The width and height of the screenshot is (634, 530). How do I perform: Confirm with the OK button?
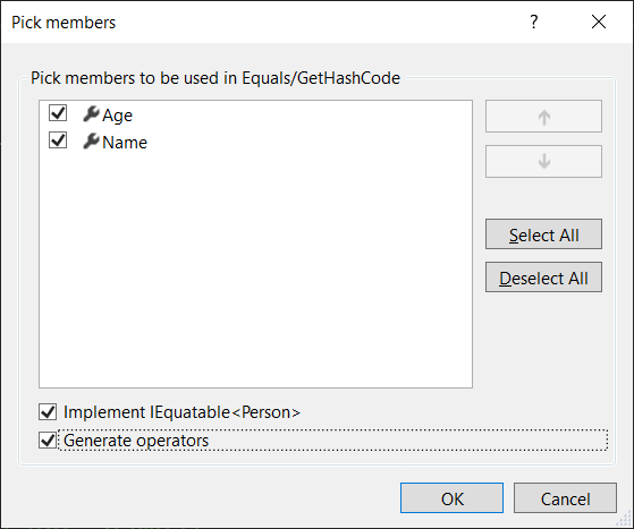point(452,498)
